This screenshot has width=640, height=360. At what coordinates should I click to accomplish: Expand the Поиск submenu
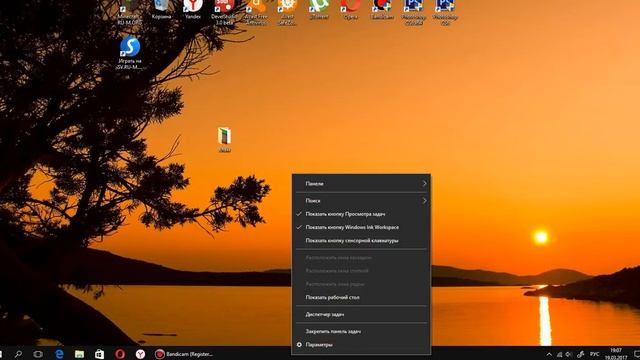point(361,201)
